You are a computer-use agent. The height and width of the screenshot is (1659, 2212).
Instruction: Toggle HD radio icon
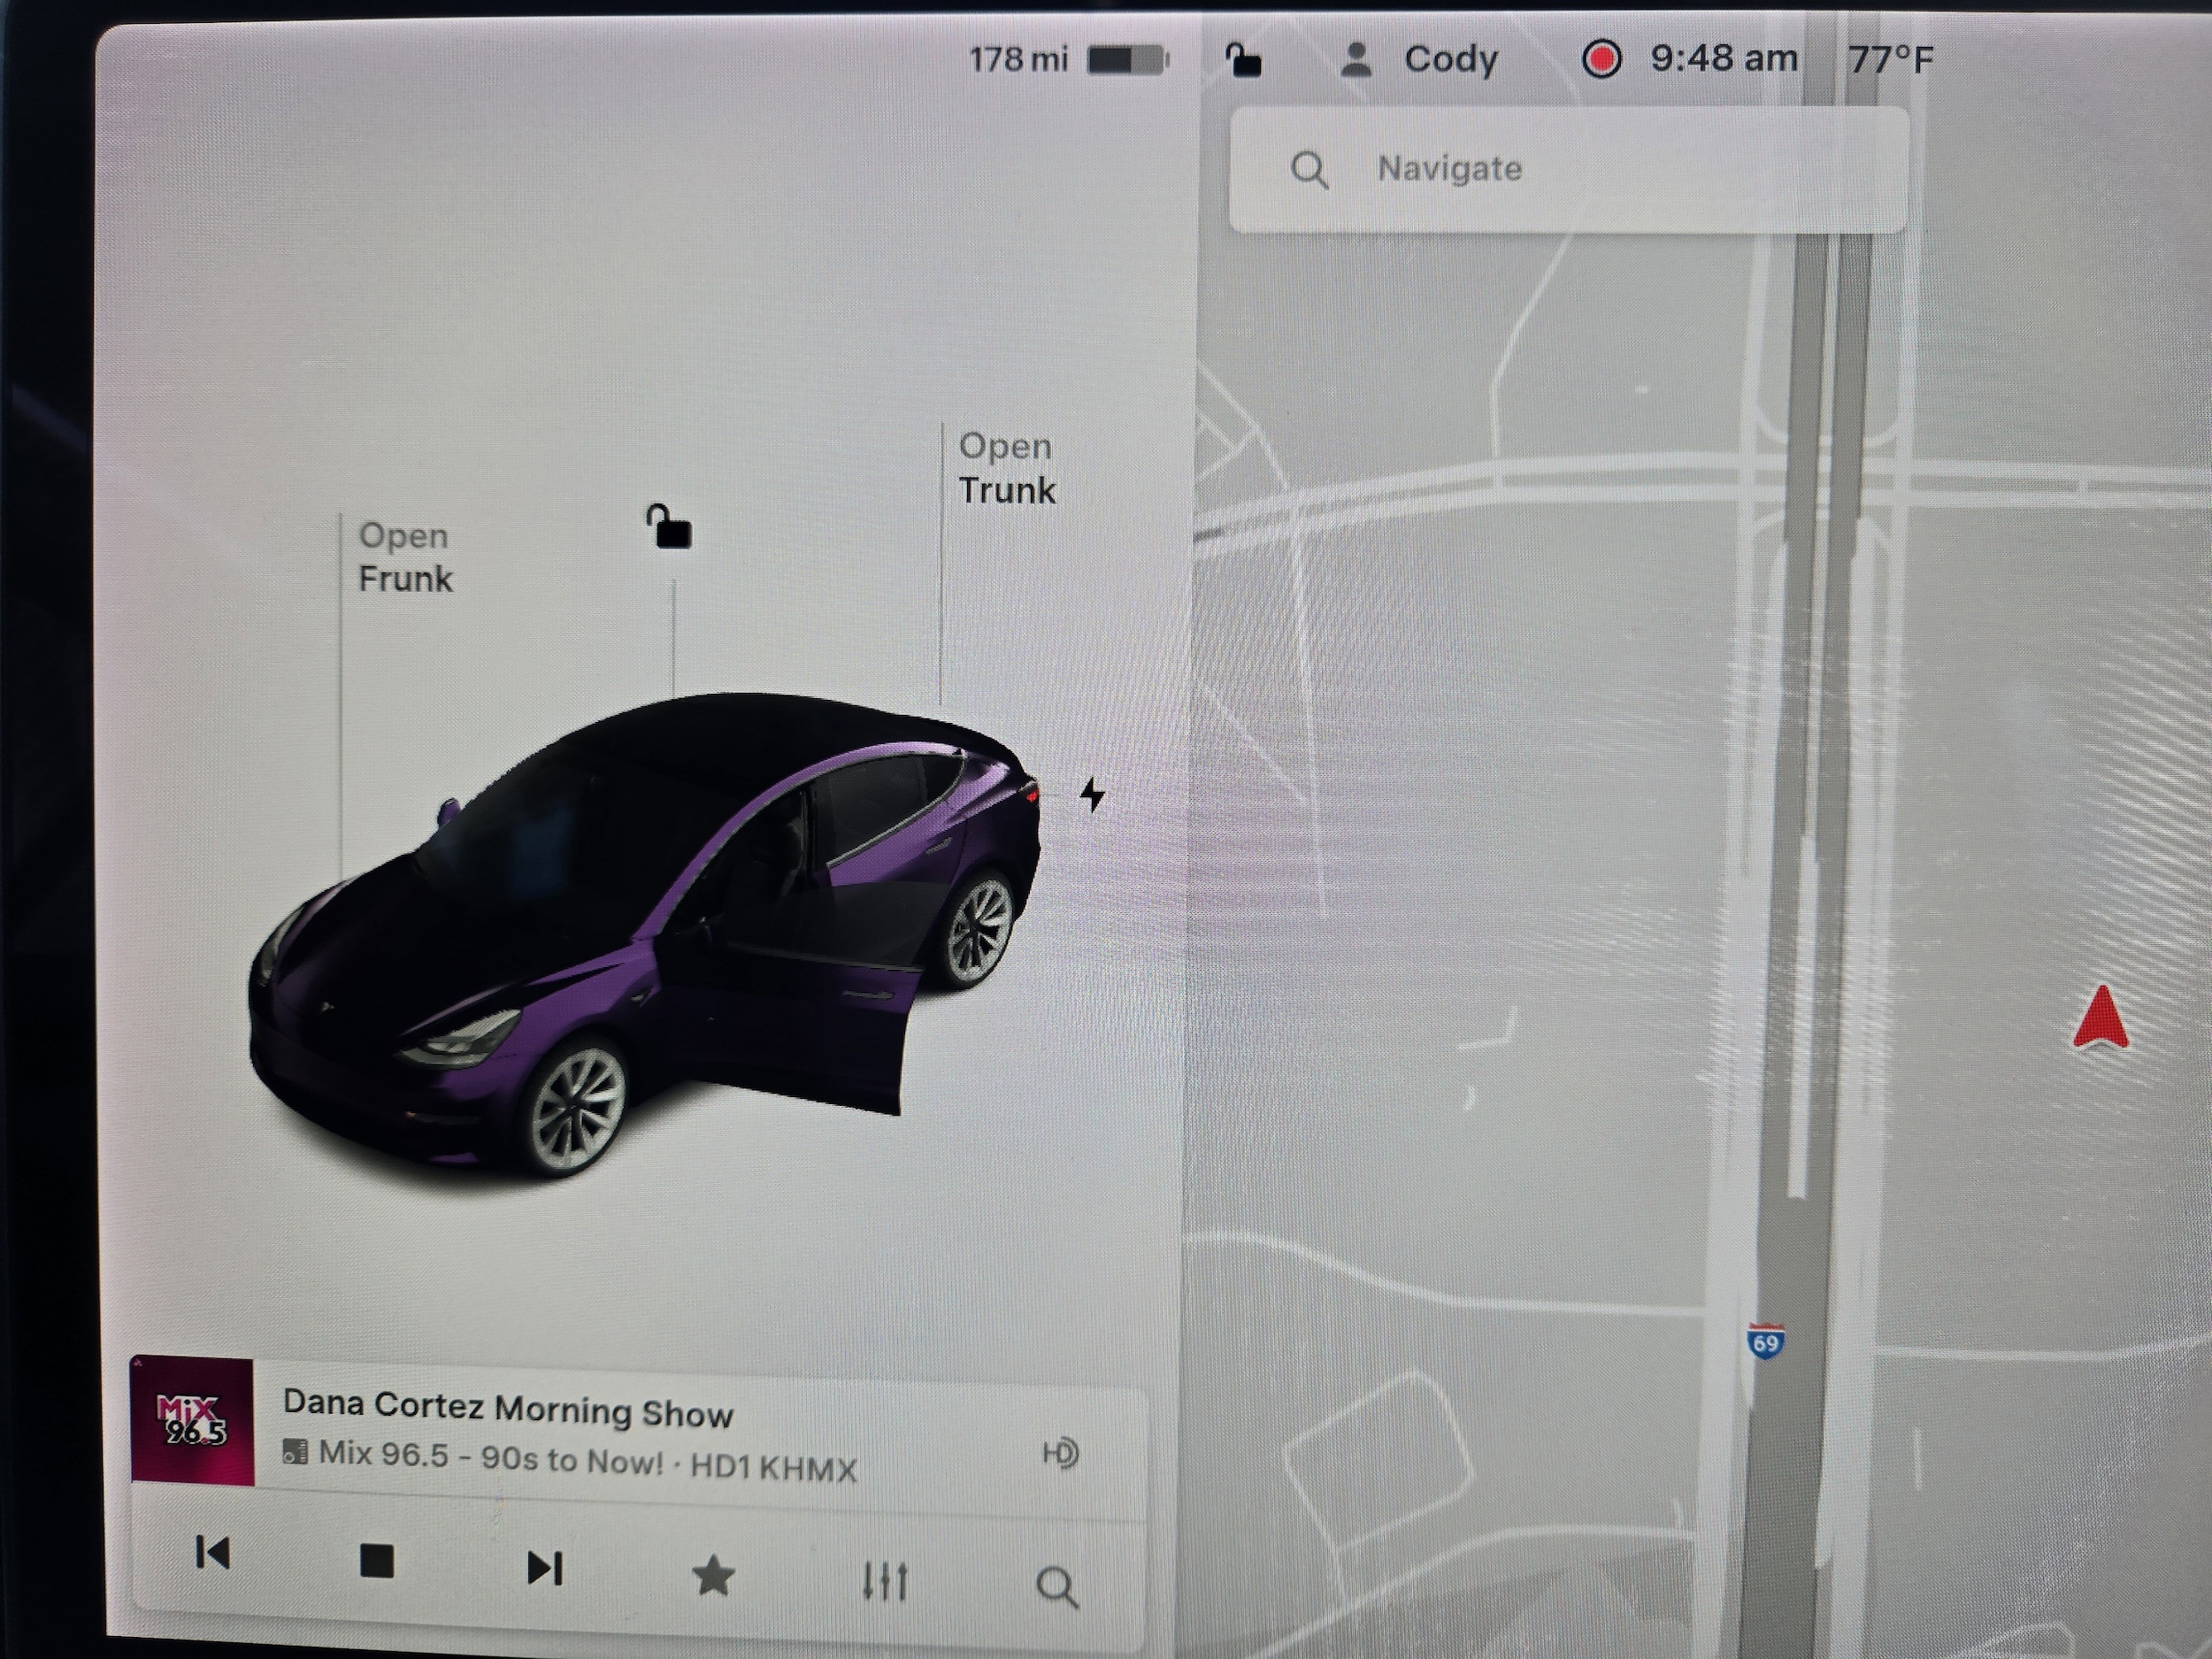(x=1060, y=1453)
